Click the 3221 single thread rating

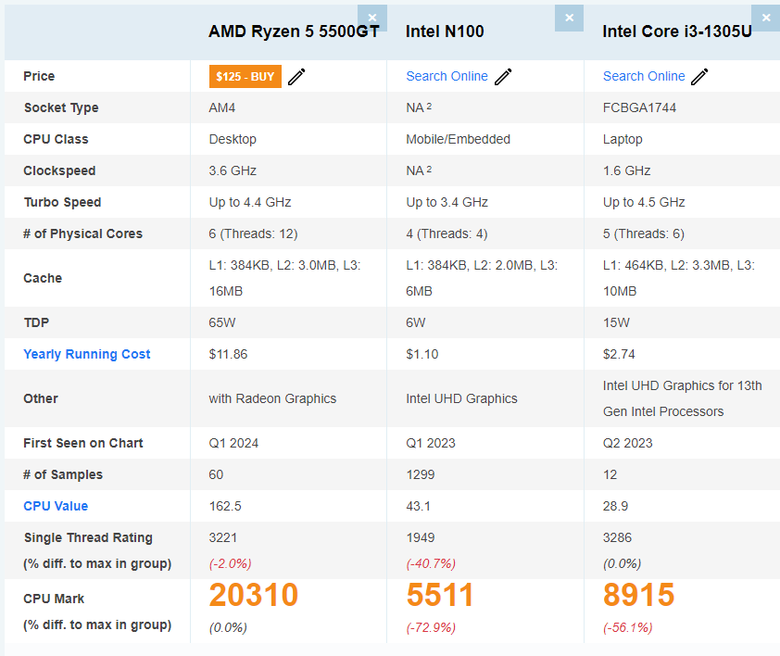point(223,538)
